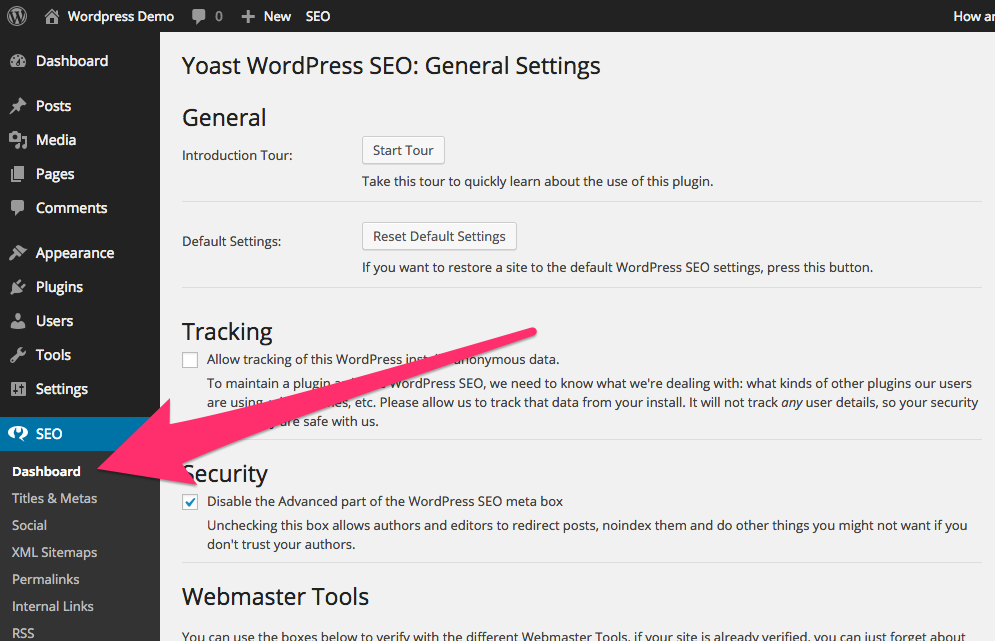The height and width of the screenshot is (641, 995).
Task: Open the SEO admin bar menu
Action: point(318,16)
